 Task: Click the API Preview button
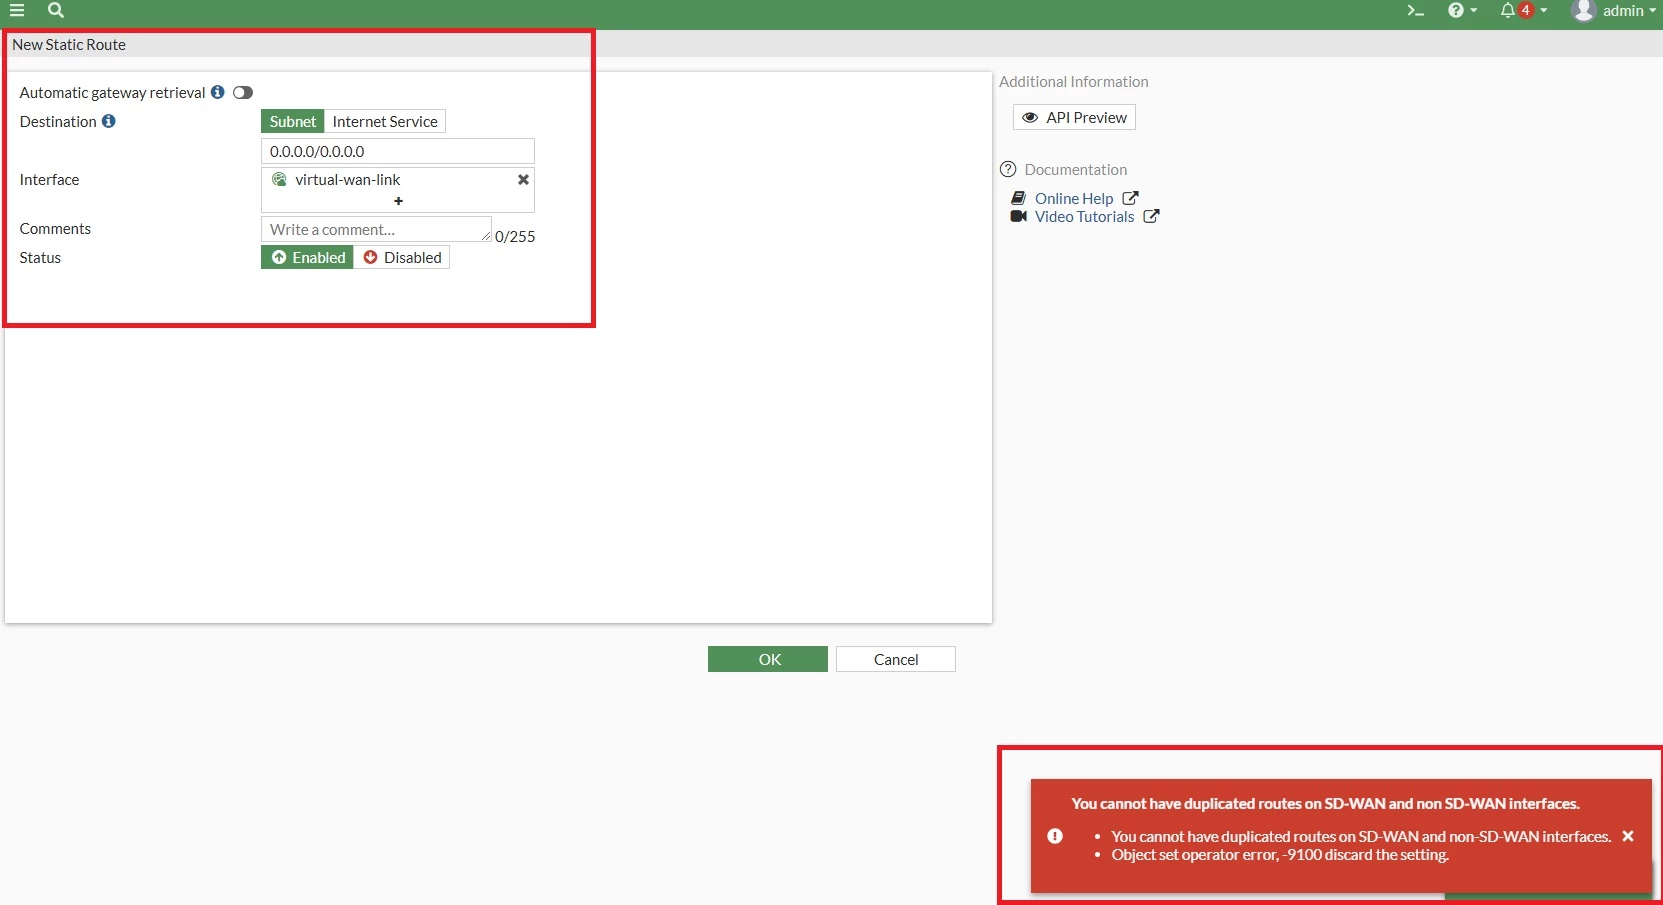pyautogui.click(x=1074, y=117)
